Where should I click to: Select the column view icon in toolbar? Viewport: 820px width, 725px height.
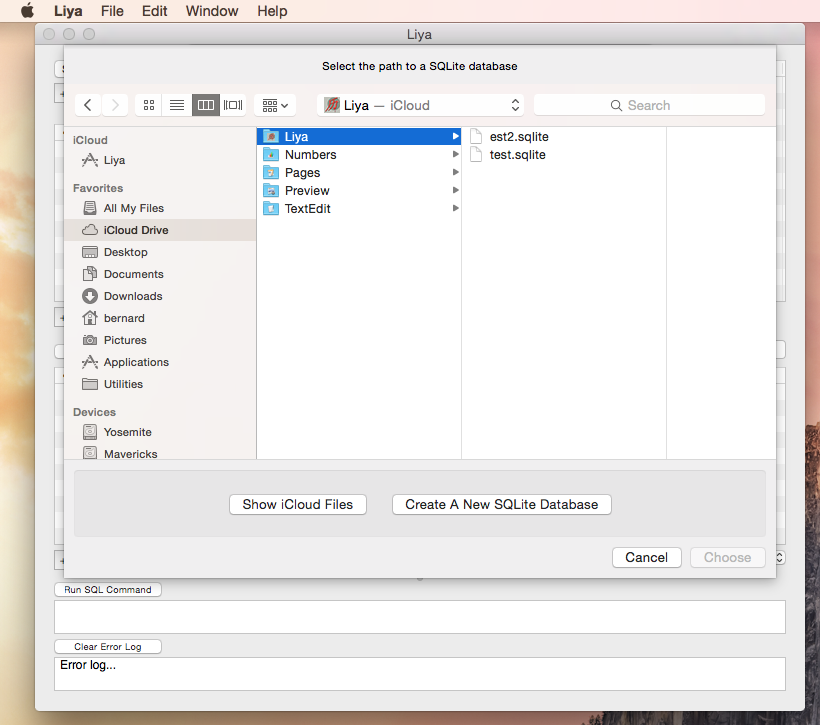pos(206,104)
